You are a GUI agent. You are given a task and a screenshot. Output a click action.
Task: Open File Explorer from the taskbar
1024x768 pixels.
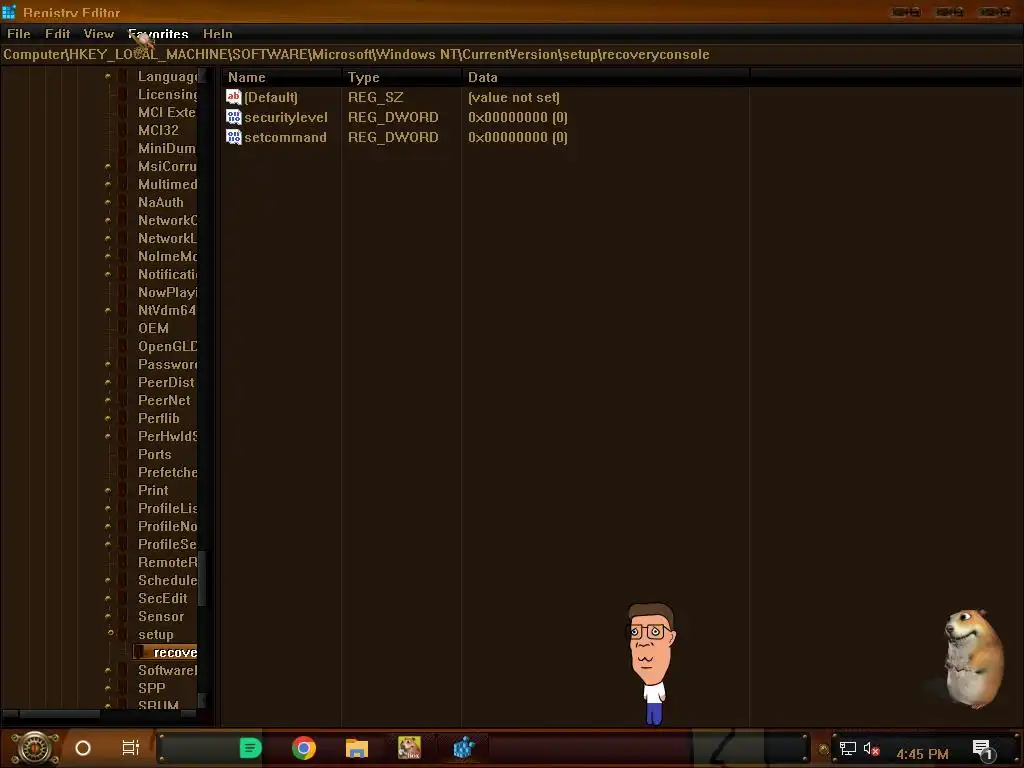pyautogui.click(x=357, y=748)
